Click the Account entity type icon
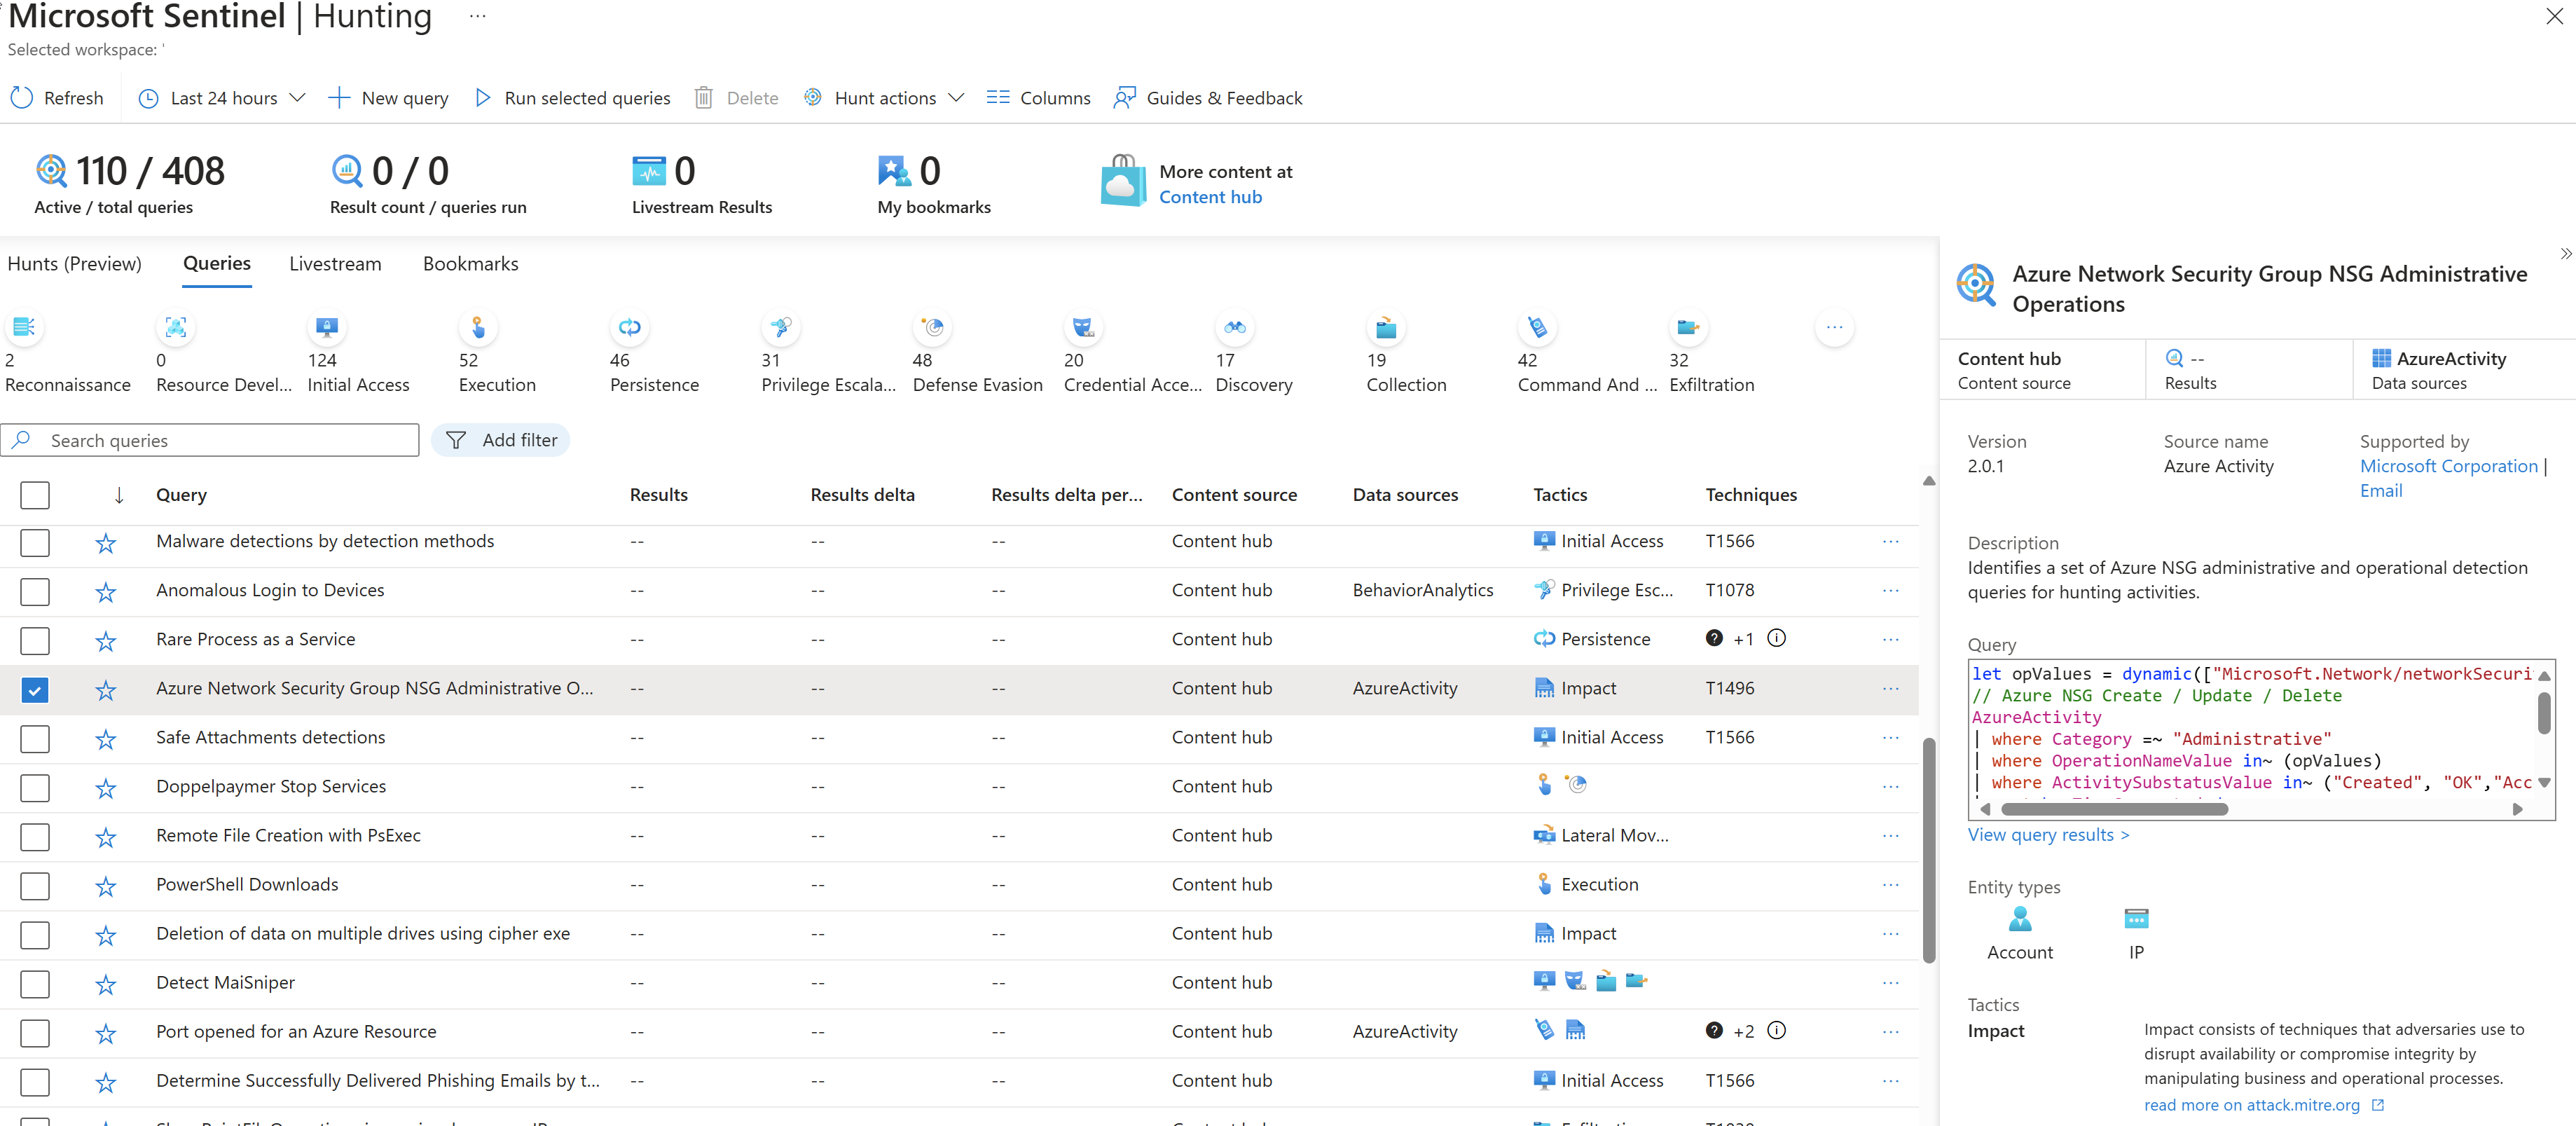This screenshot has height=1126, width=2576. coord(2019,918)
